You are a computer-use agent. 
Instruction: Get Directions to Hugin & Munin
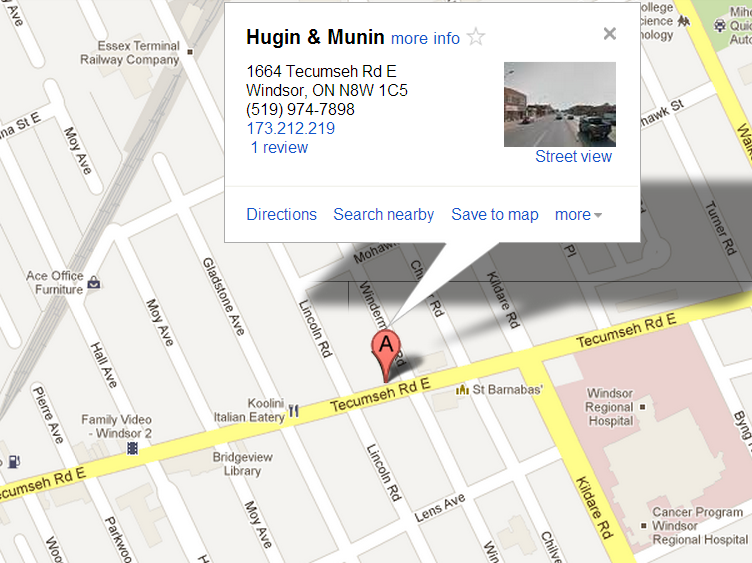282,214
